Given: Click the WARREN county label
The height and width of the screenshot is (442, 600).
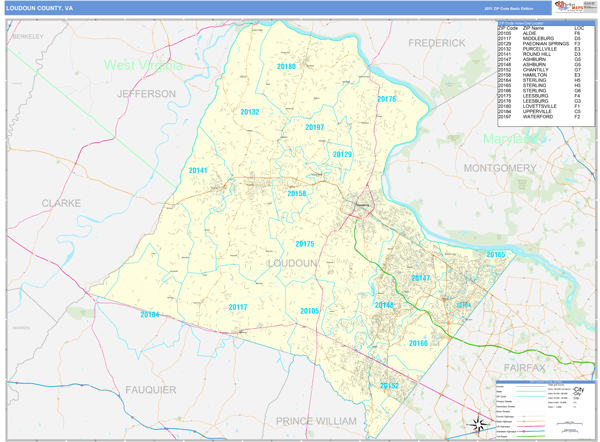Looking at the screenshot, I should (21, 328).
